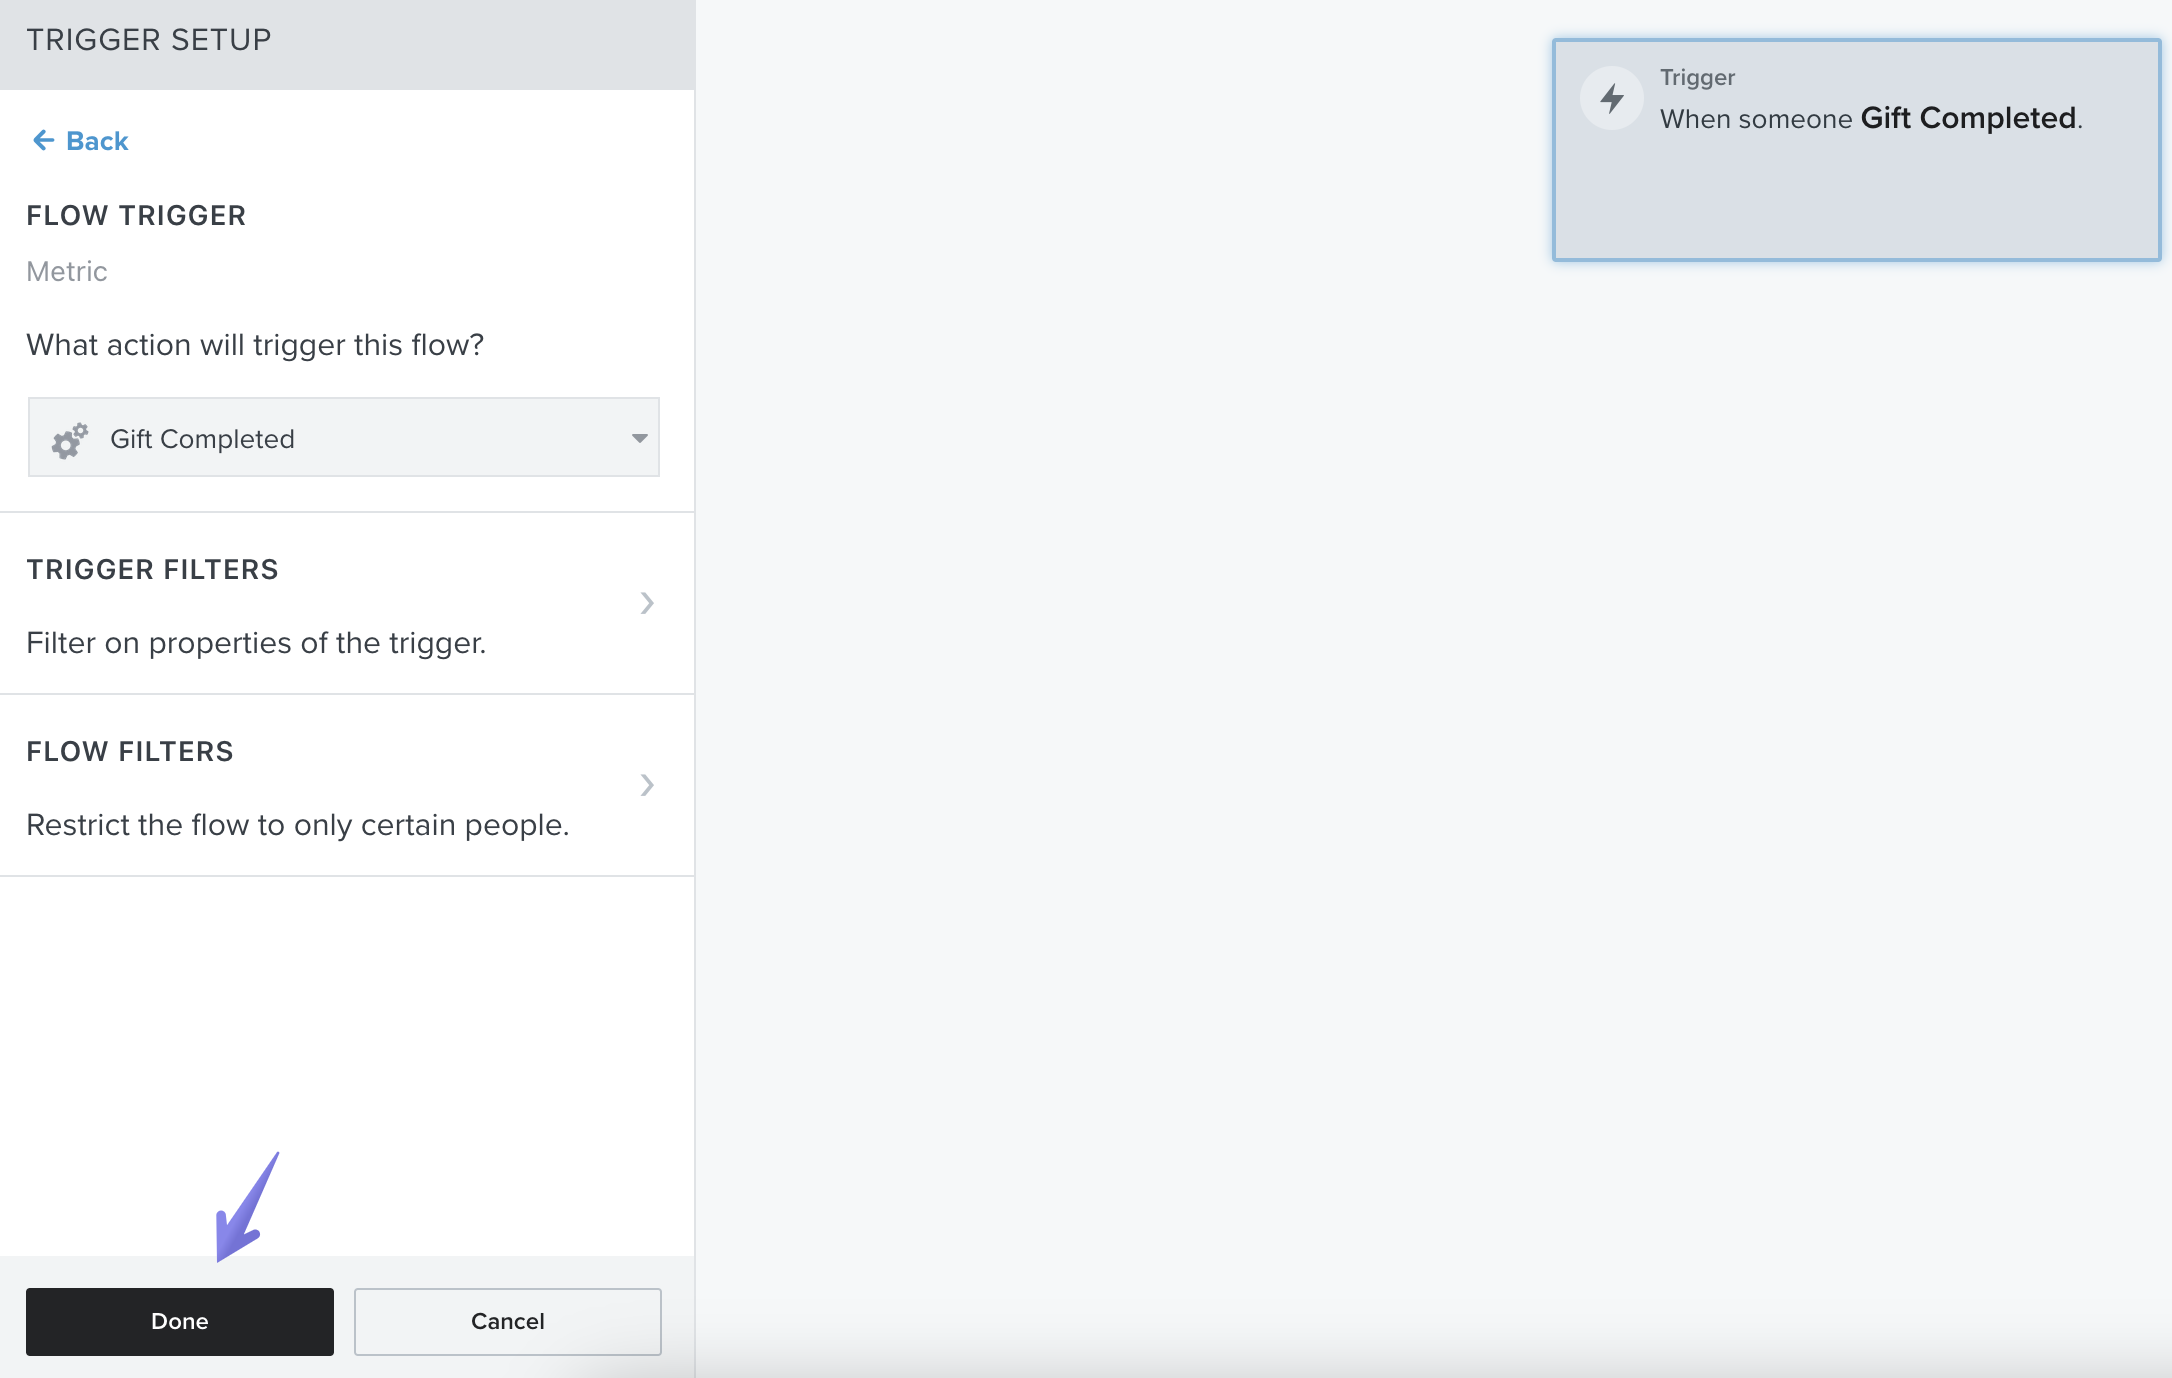The width and height of the screenshot is (2172, 1378).
Task: Click the gears icon in metric dropdown
Action: point(70,439)
